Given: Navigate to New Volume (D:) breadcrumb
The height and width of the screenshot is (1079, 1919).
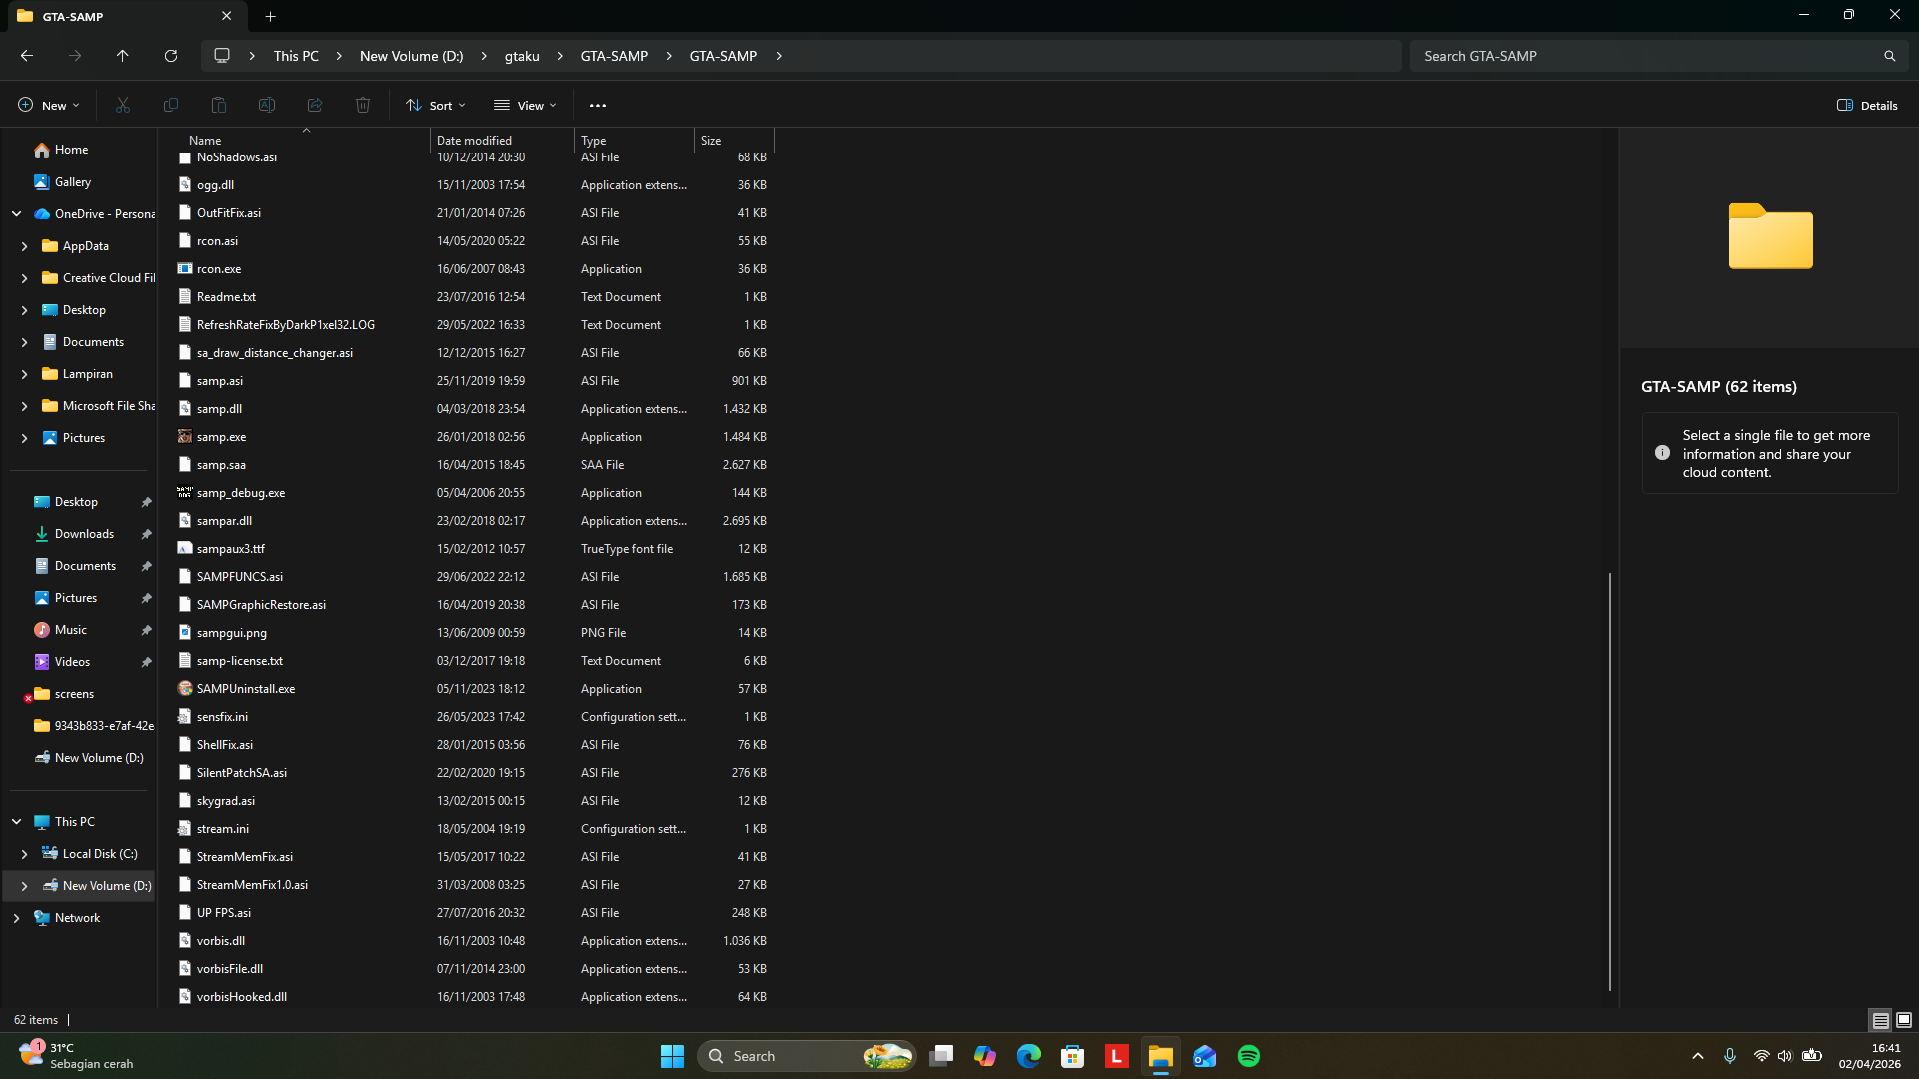Looking at the screenshot, I should click(x=411, y=56).
